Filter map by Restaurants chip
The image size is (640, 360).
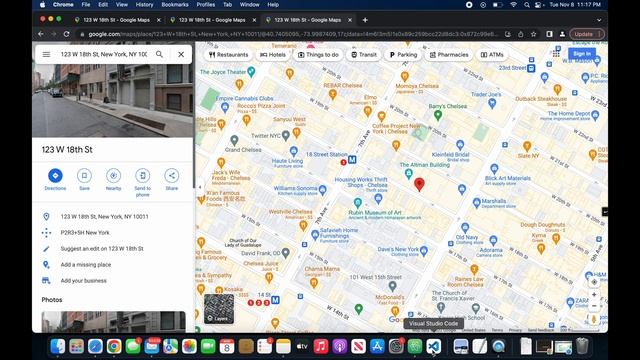point(228,55)
